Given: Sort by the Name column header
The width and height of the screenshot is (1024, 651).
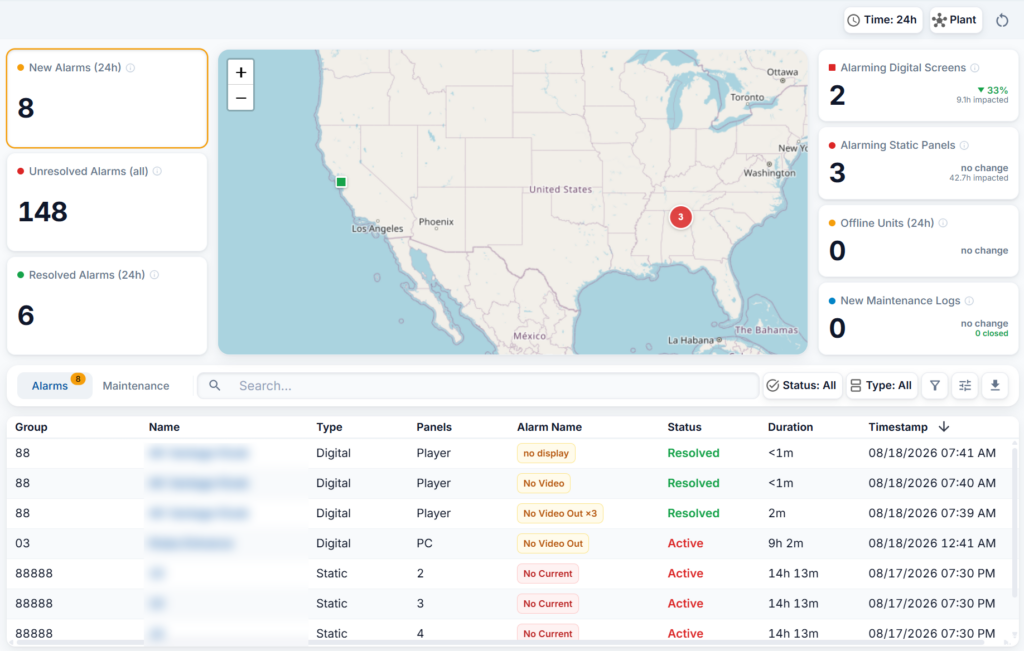Looking at the screenshot, I should tap(164, 427).
